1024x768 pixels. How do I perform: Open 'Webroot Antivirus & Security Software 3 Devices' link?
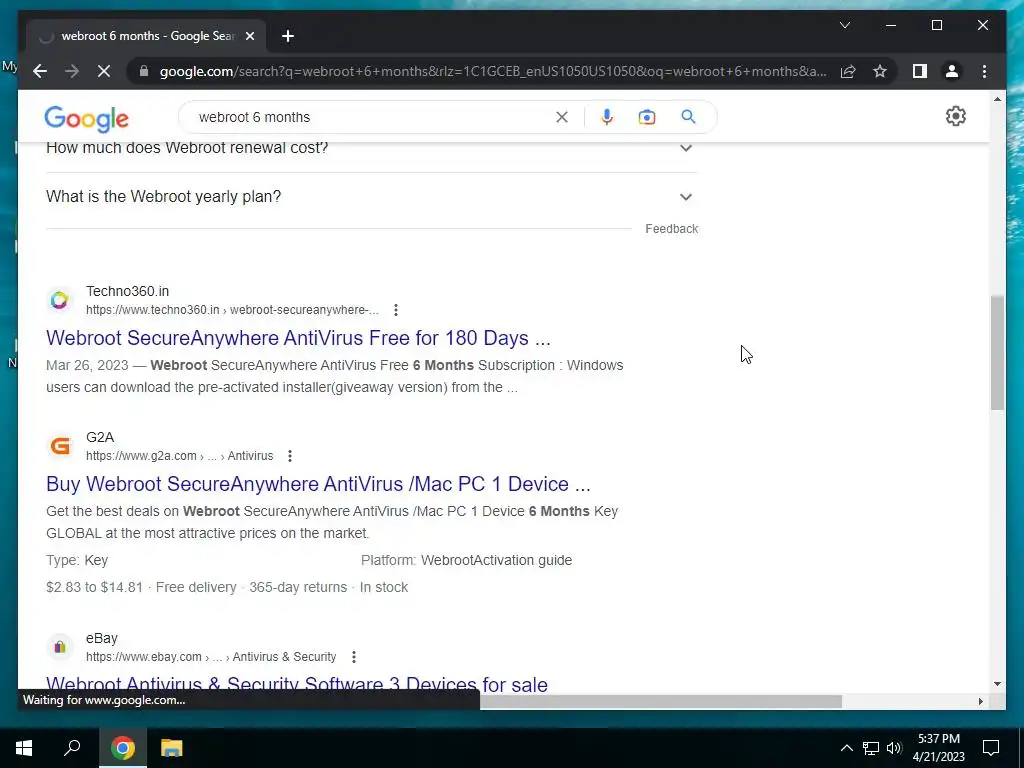[296, 684]
